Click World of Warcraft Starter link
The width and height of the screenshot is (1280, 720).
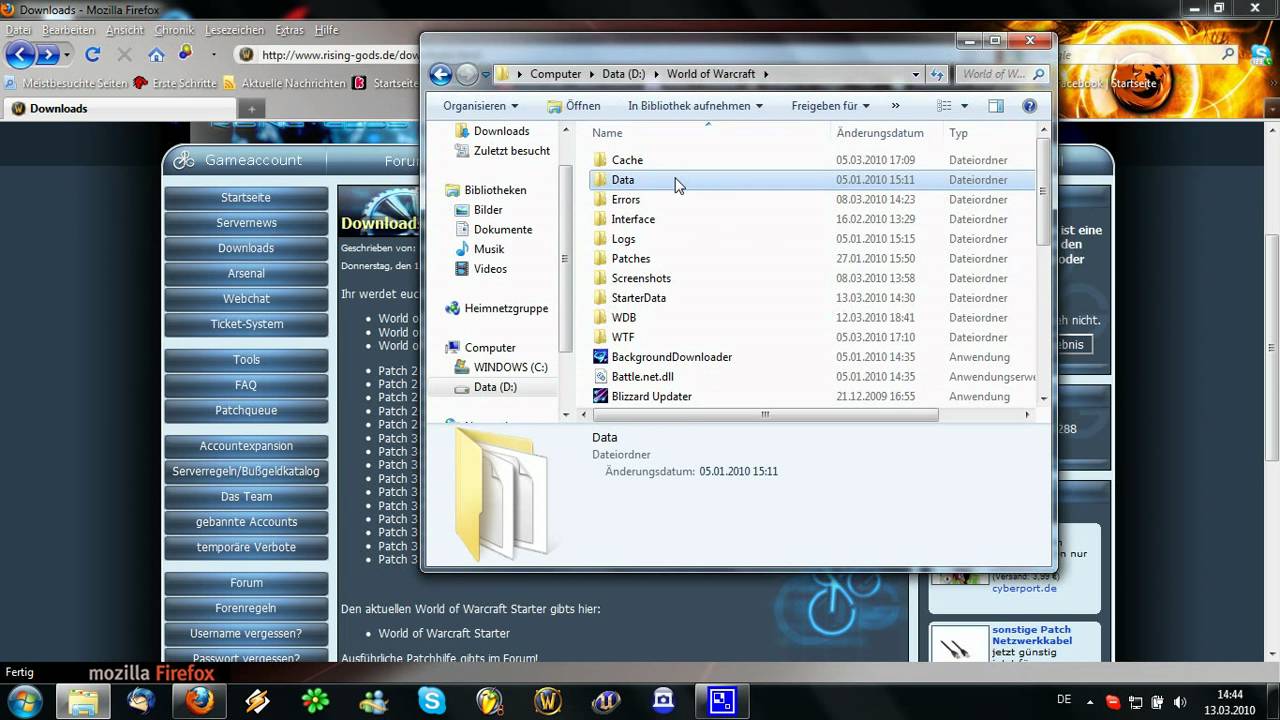point(444,633)
